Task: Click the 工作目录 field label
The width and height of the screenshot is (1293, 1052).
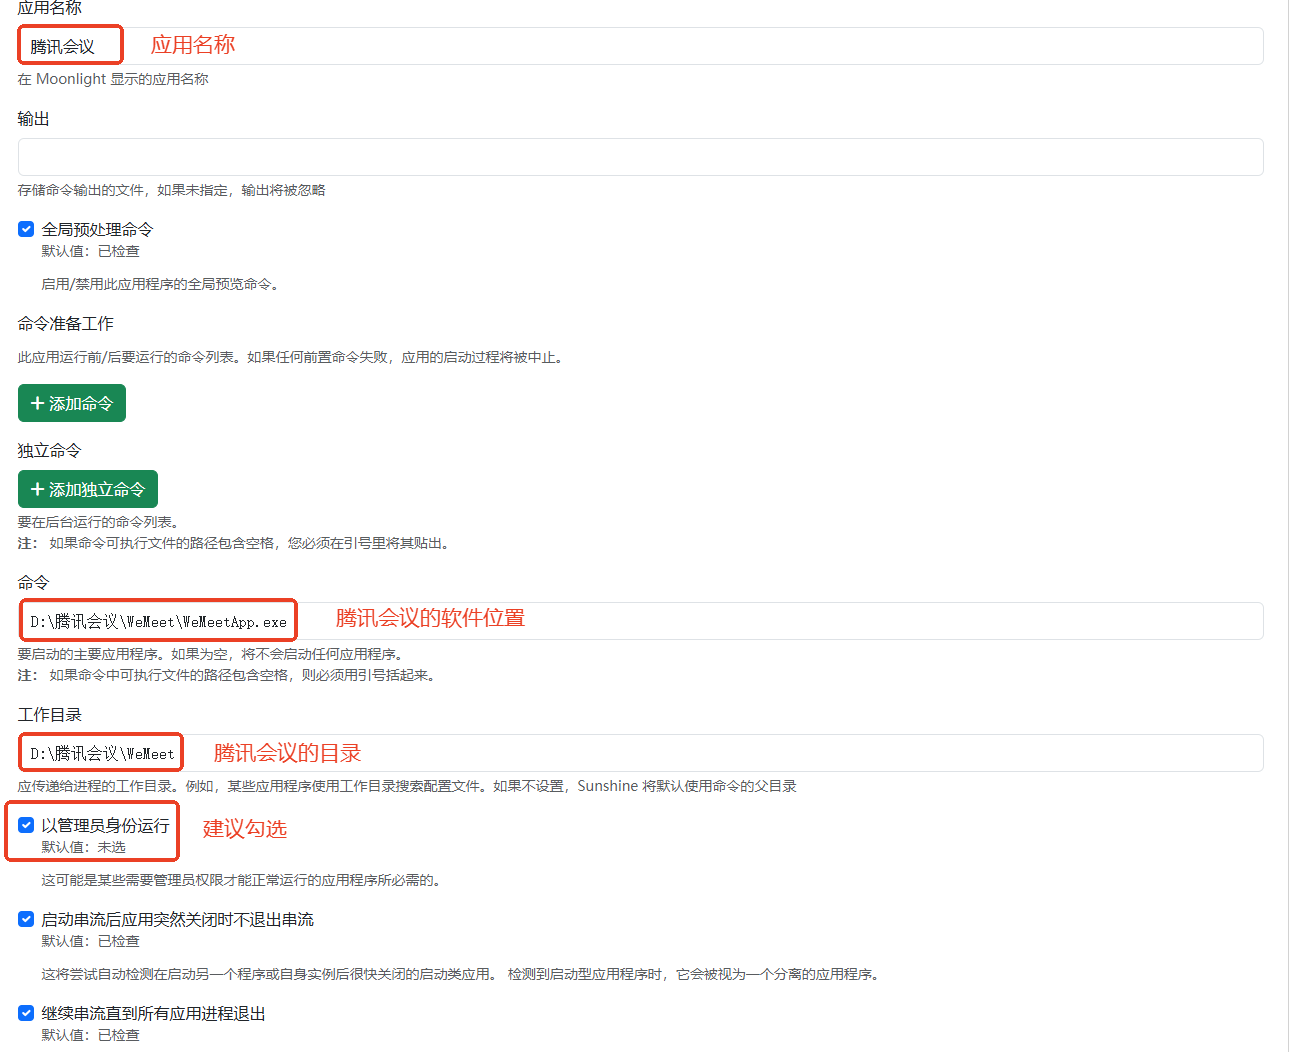Action: (49, 714)
